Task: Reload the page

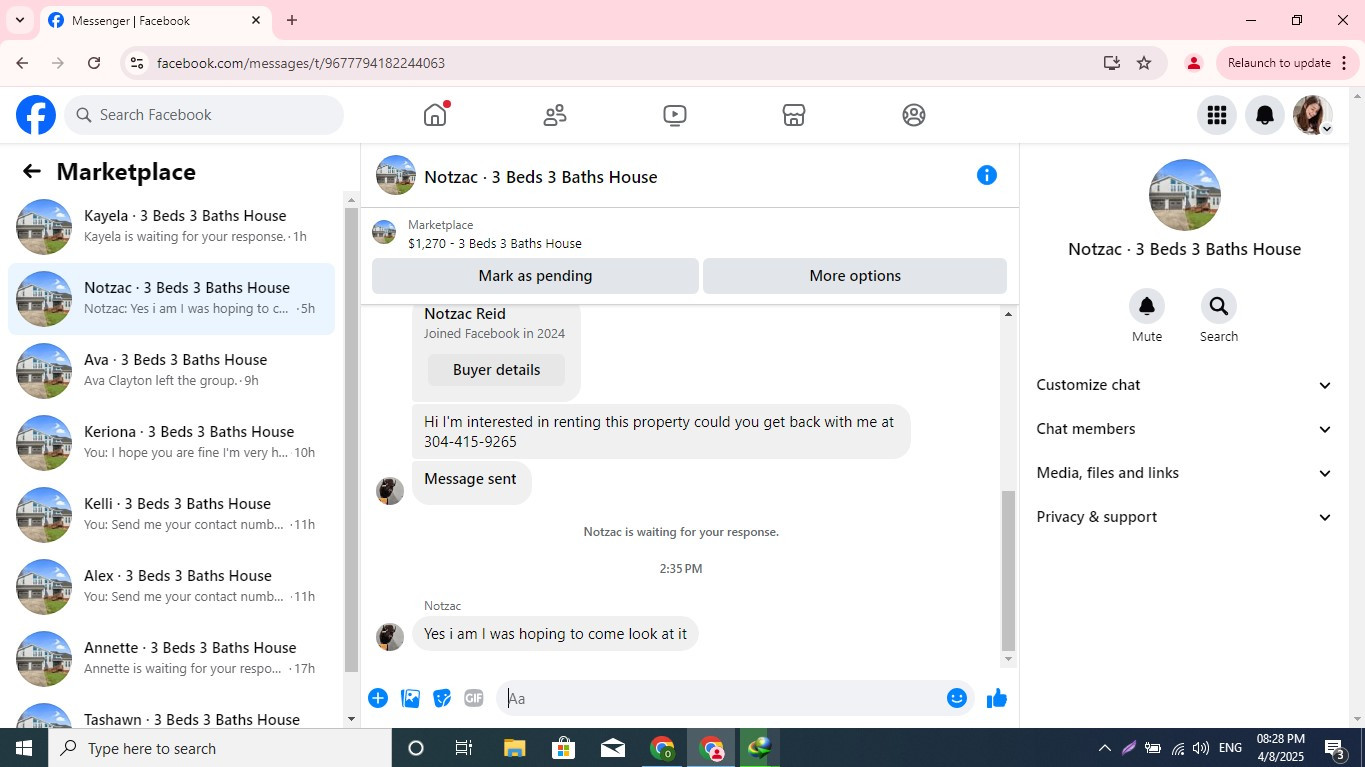Action: (94, 63)
